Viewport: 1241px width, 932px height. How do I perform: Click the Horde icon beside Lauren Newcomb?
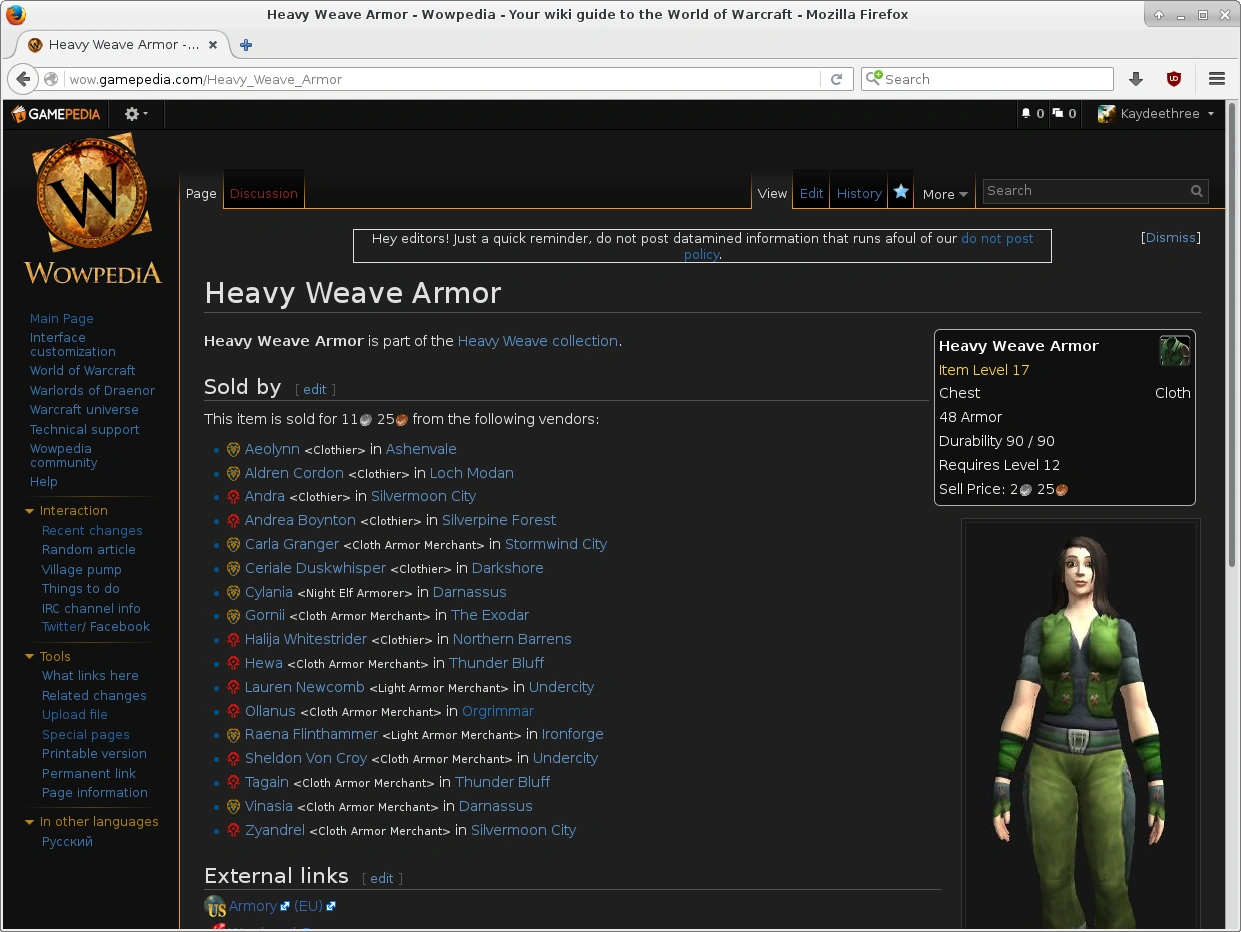tap(233, 688)
